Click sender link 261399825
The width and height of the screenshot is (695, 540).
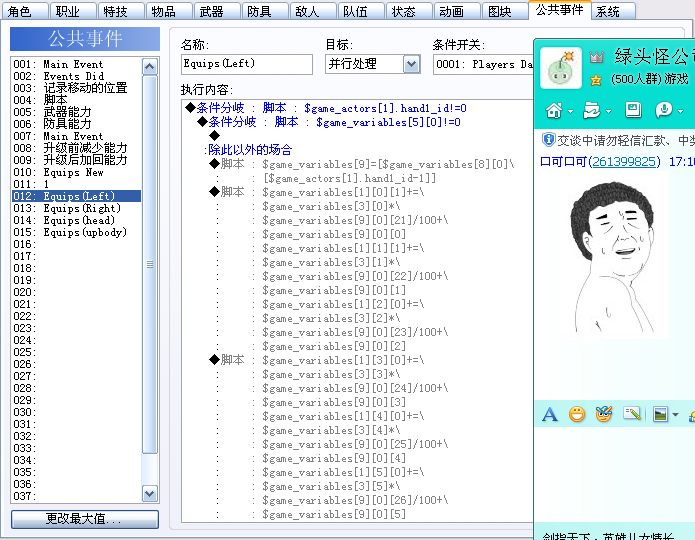pyautogui.click(x=624, y=161)
